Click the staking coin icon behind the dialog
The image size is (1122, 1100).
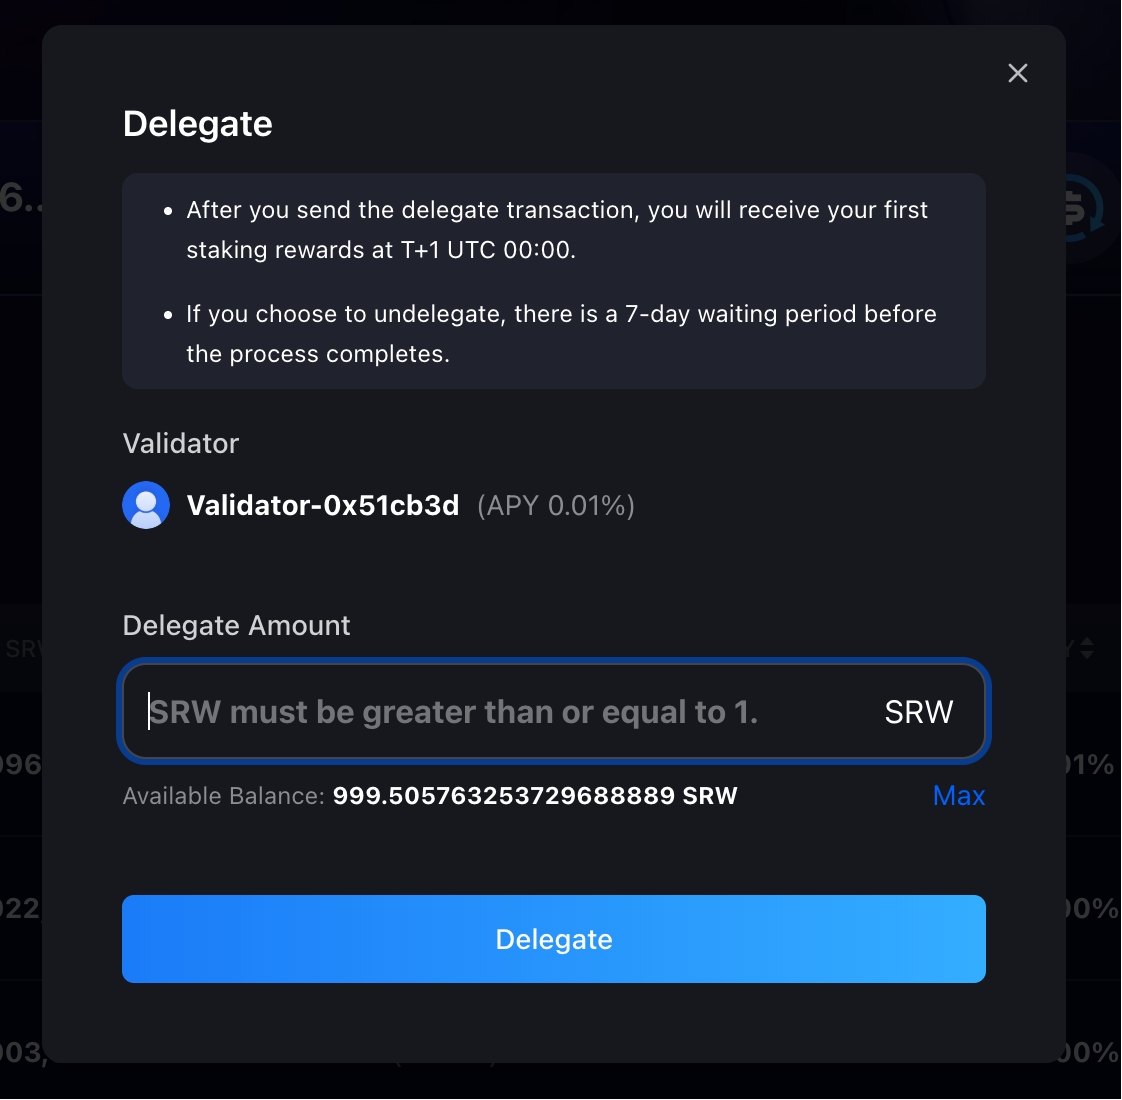1084,208
